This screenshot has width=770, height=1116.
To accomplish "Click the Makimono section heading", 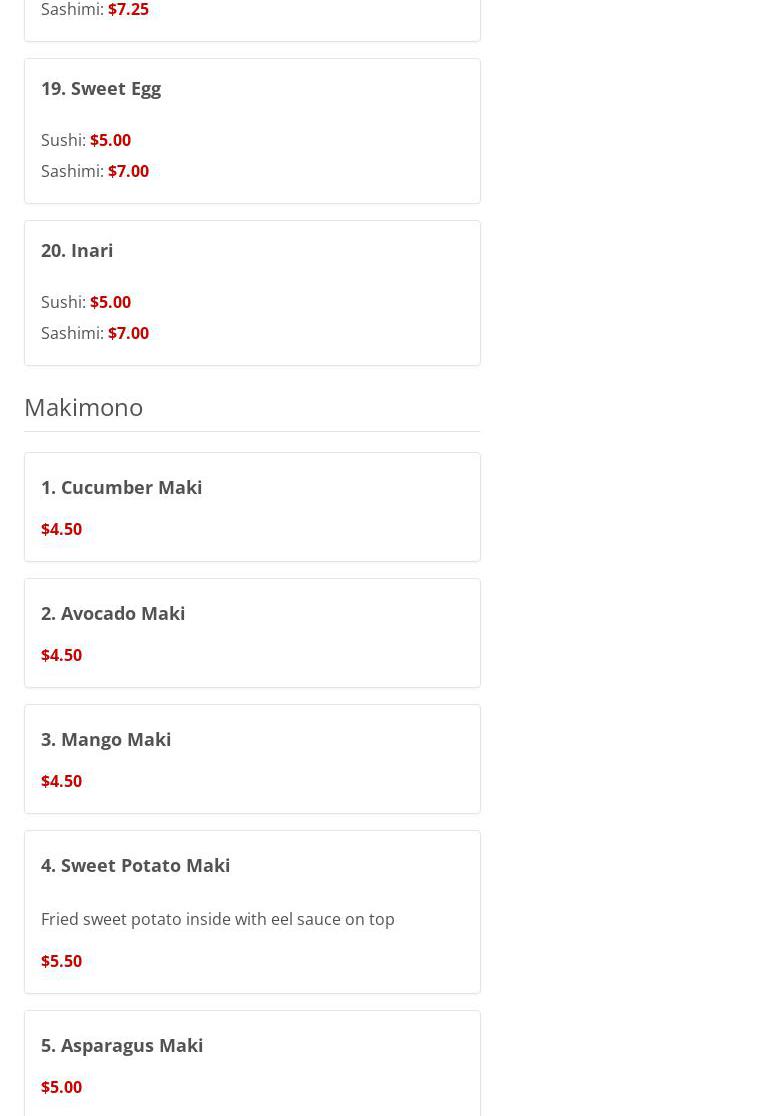I will [x=84, y=408].
